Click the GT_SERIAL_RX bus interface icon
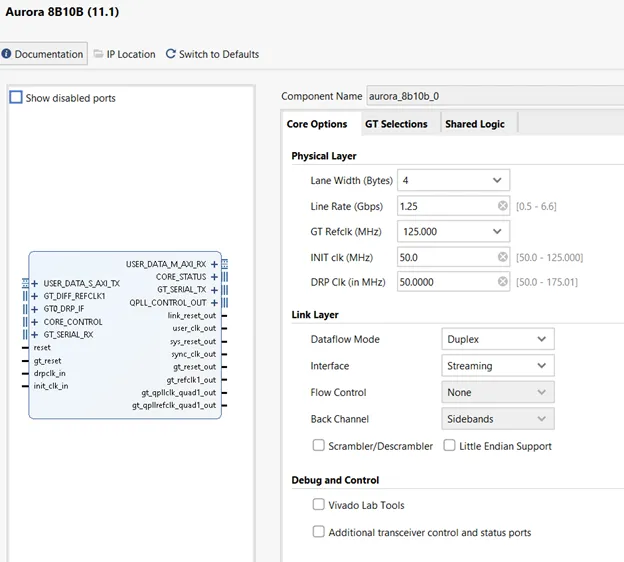Screen dimensions: 624x562 point(25,334)
